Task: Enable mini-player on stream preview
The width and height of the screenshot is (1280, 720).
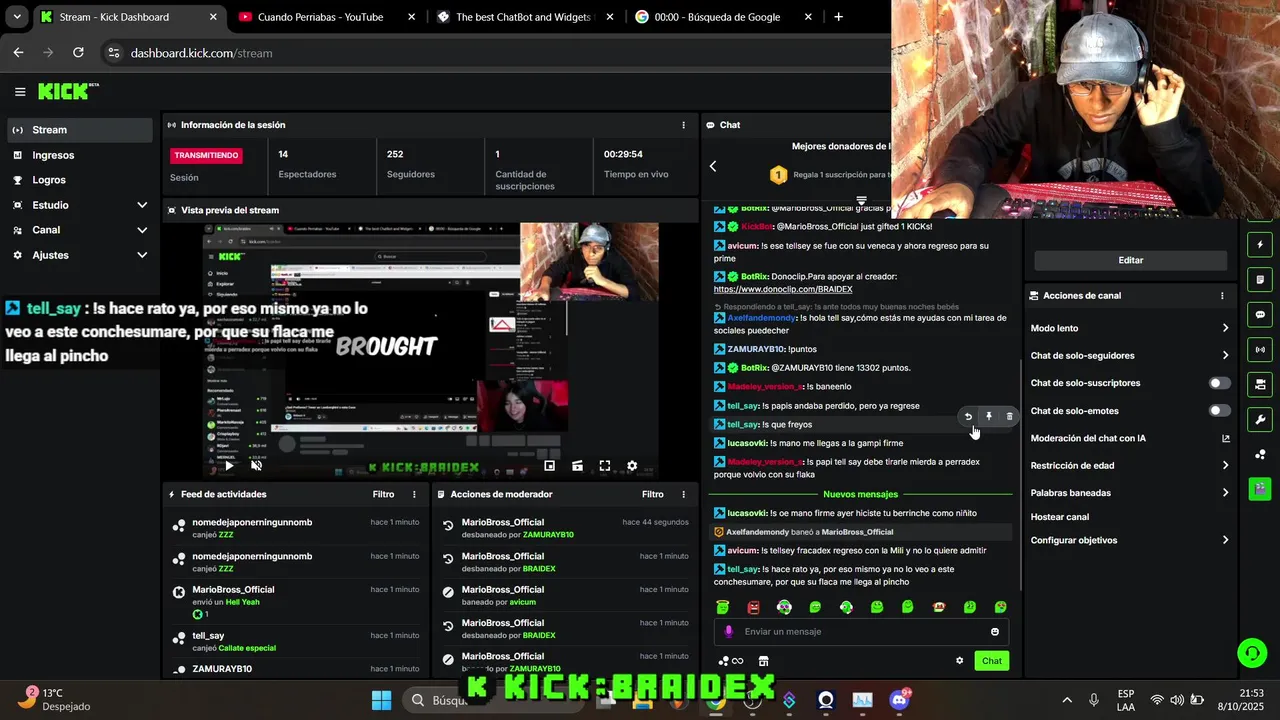Action: tap(549, 466)
